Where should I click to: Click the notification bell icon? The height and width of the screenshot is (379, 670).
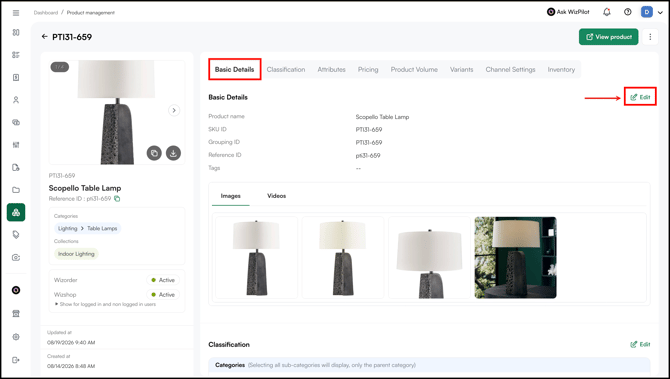(607, 12)
